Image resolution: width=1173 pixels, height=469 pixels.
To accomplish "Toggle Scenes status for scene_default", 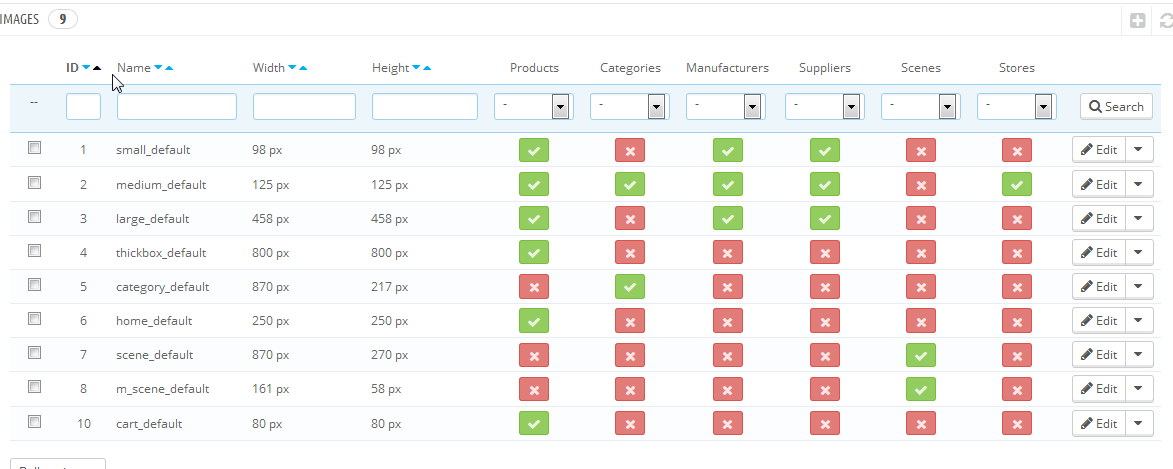I will (x=920, y=355).
